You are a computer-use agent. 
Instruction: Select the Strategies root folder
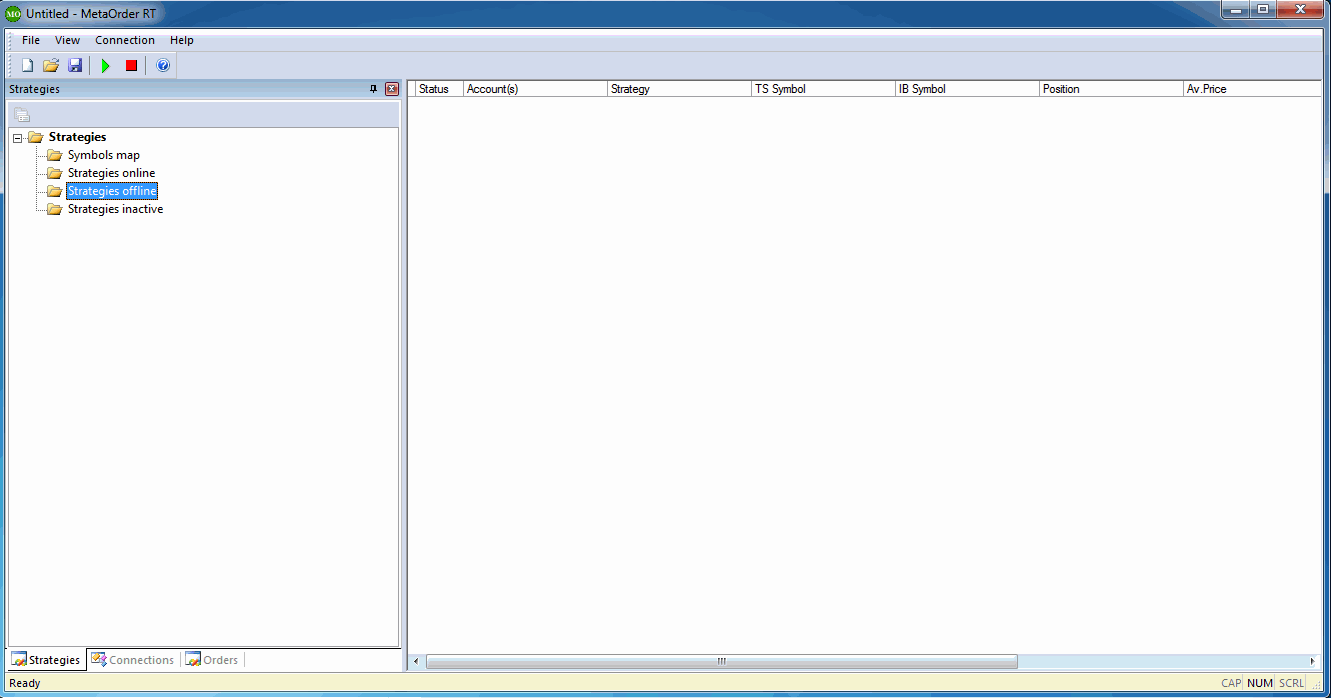pyautogui.click(x=77, y=137)
